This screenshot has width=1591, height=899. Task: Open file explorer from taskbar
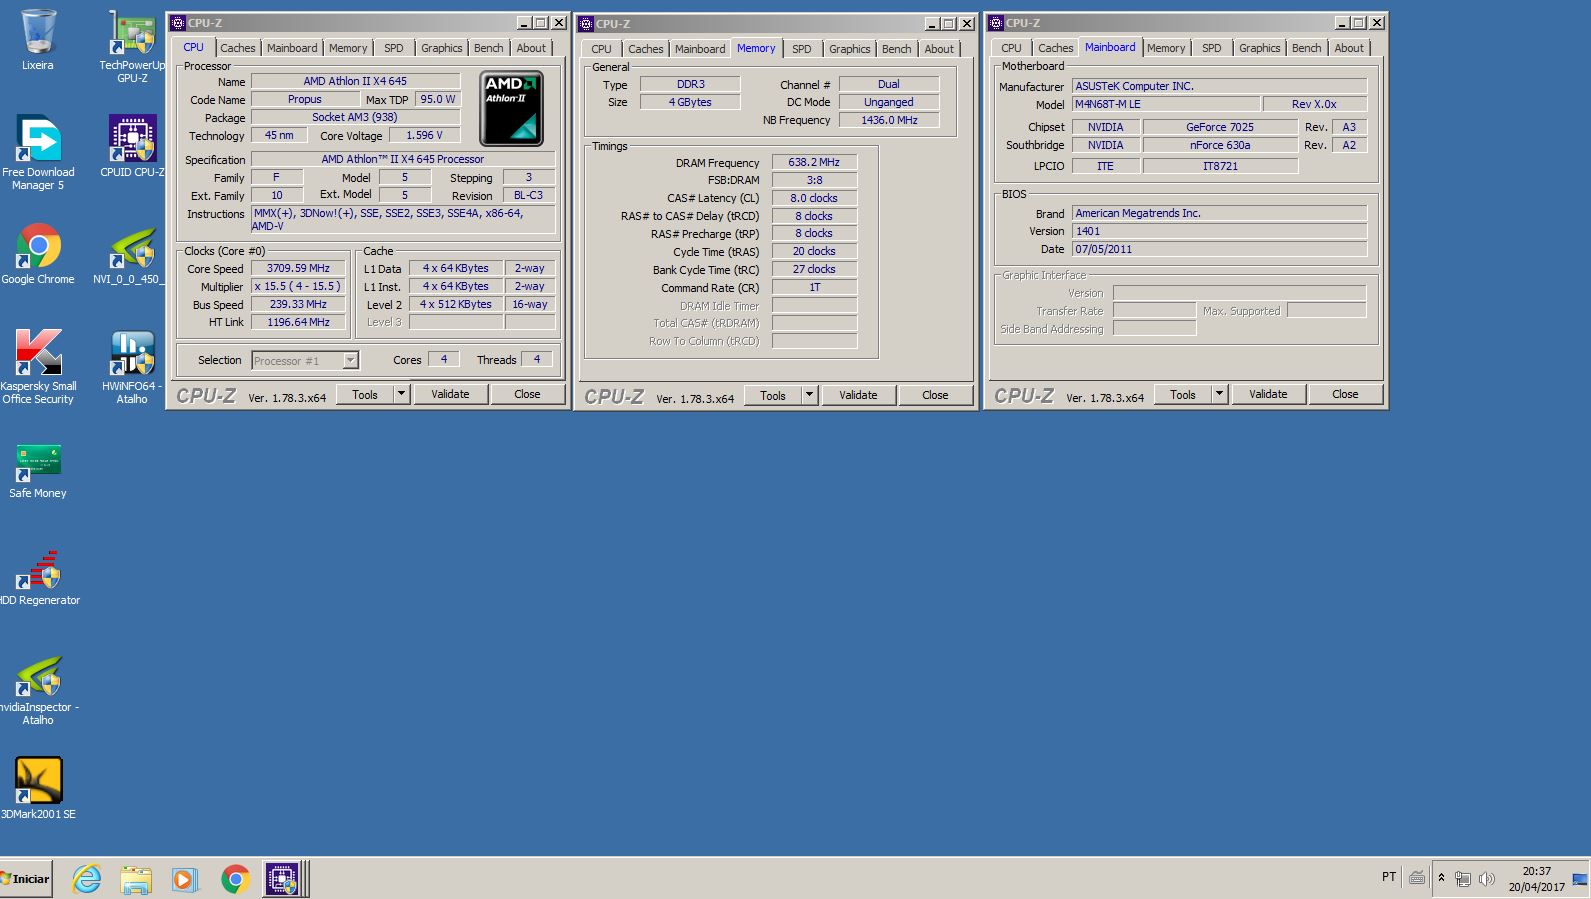tap(136, 879)
